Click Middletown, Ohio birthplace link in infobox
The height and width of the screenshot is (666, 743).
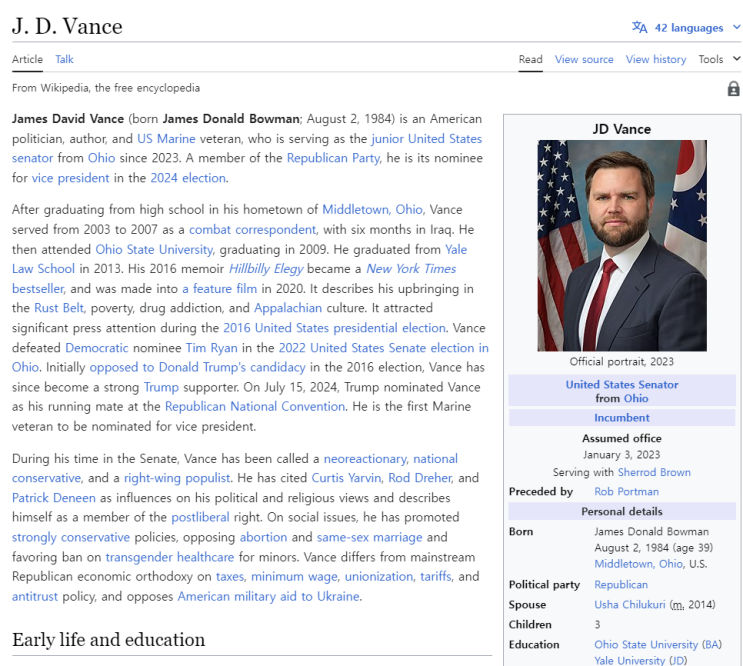[638, 564]
